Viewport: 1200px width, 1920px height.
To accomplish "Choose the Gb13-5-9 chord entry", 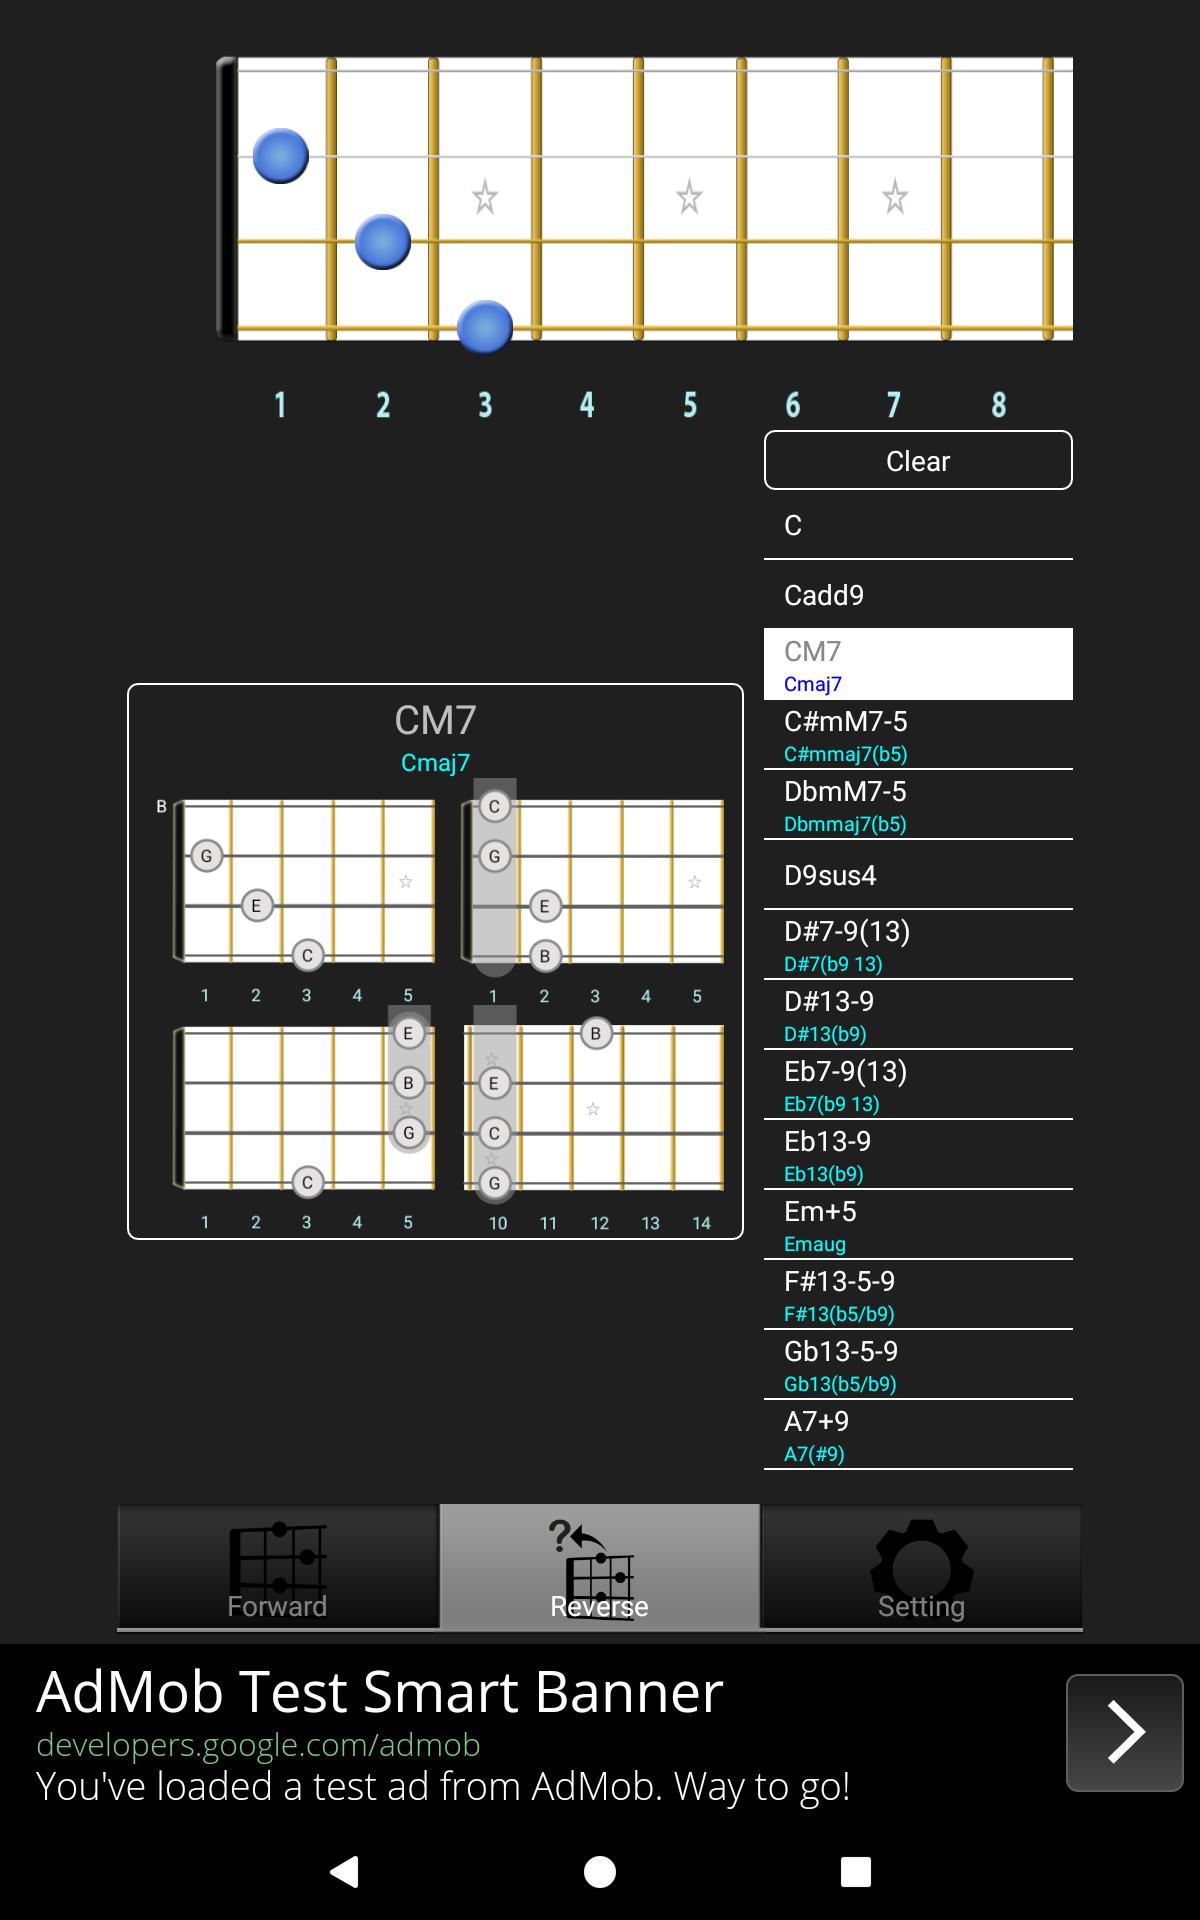I will (x=918, y=1365).
